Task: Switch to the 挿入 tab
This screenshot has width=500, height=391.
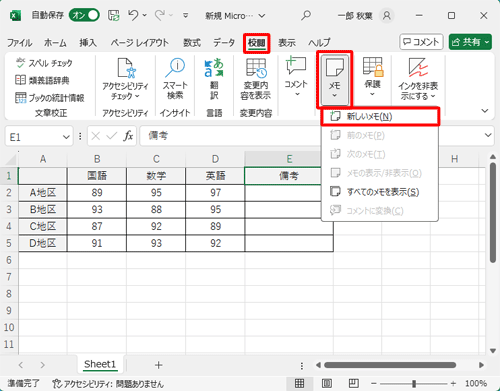Action: coord(88,43)
